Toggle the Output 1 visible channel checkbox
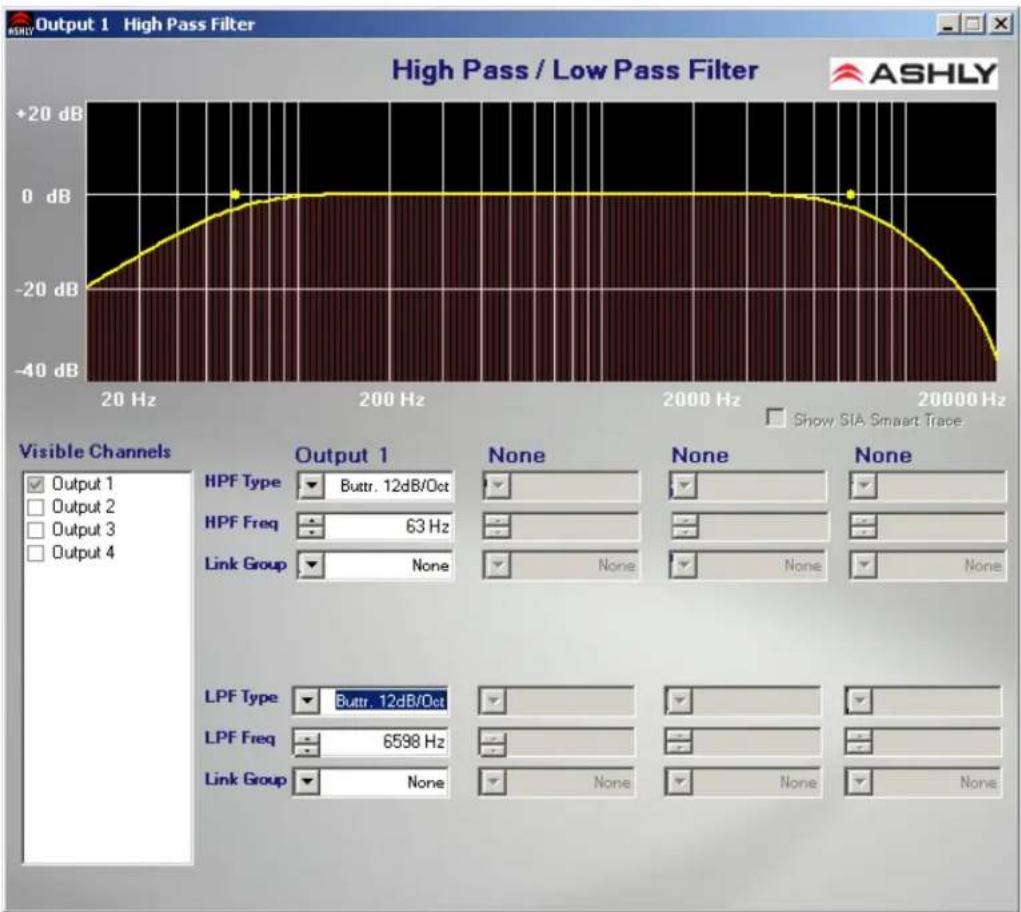The height and width of the screenshot is (912, 1021). [36, 484]
